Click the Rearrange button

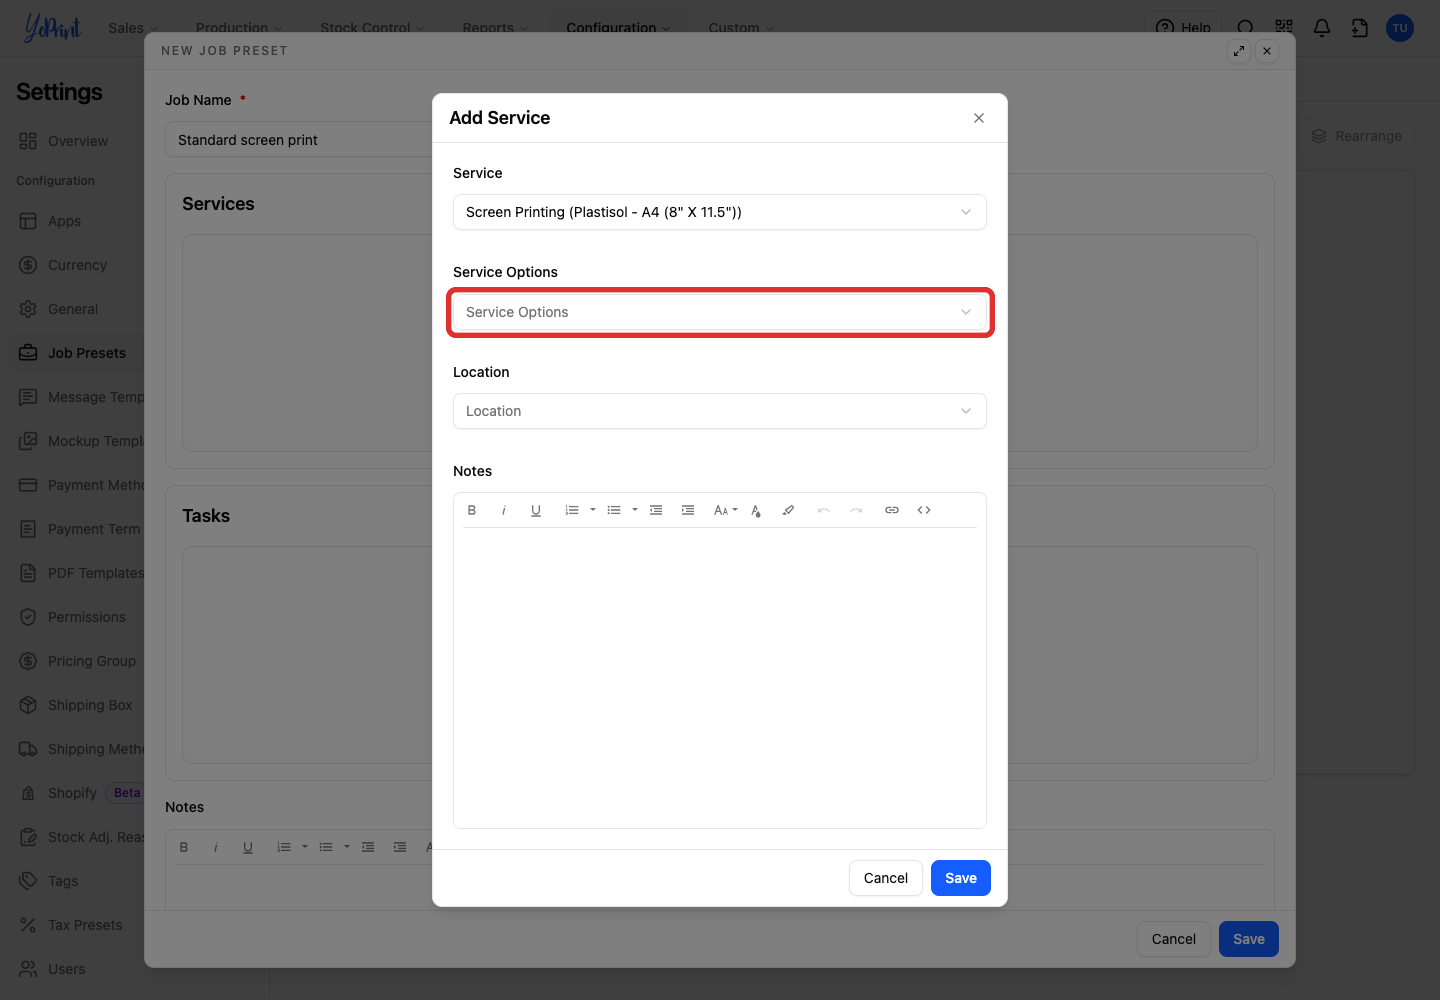coord(1356,136)
